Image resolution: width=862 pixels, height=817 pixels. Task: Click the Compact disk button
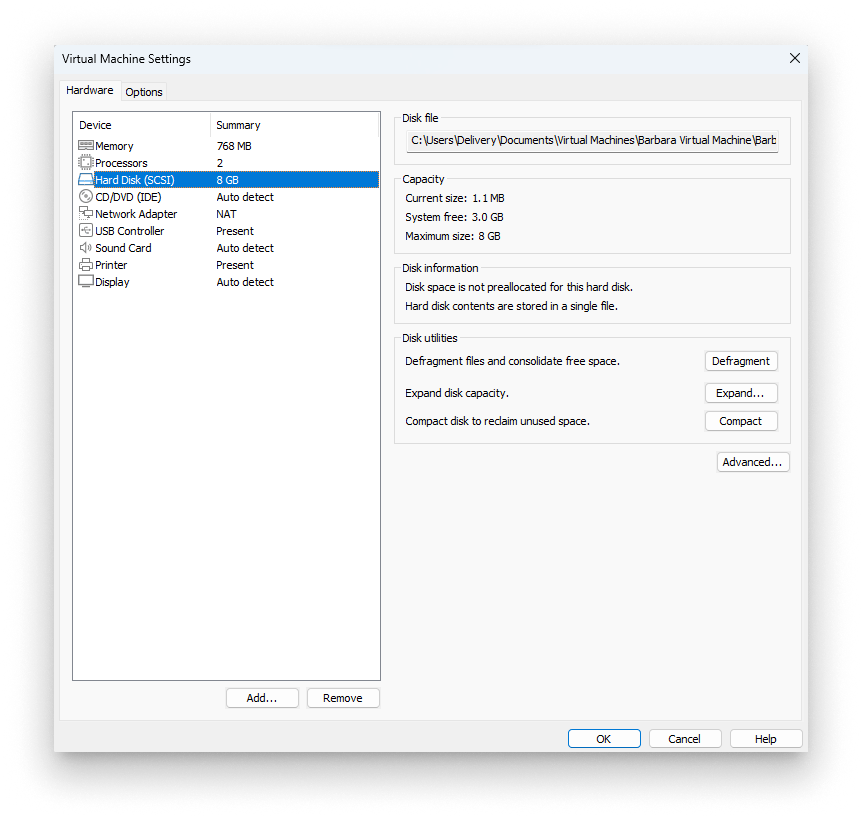pyautogui.click(x=741, y=421)
